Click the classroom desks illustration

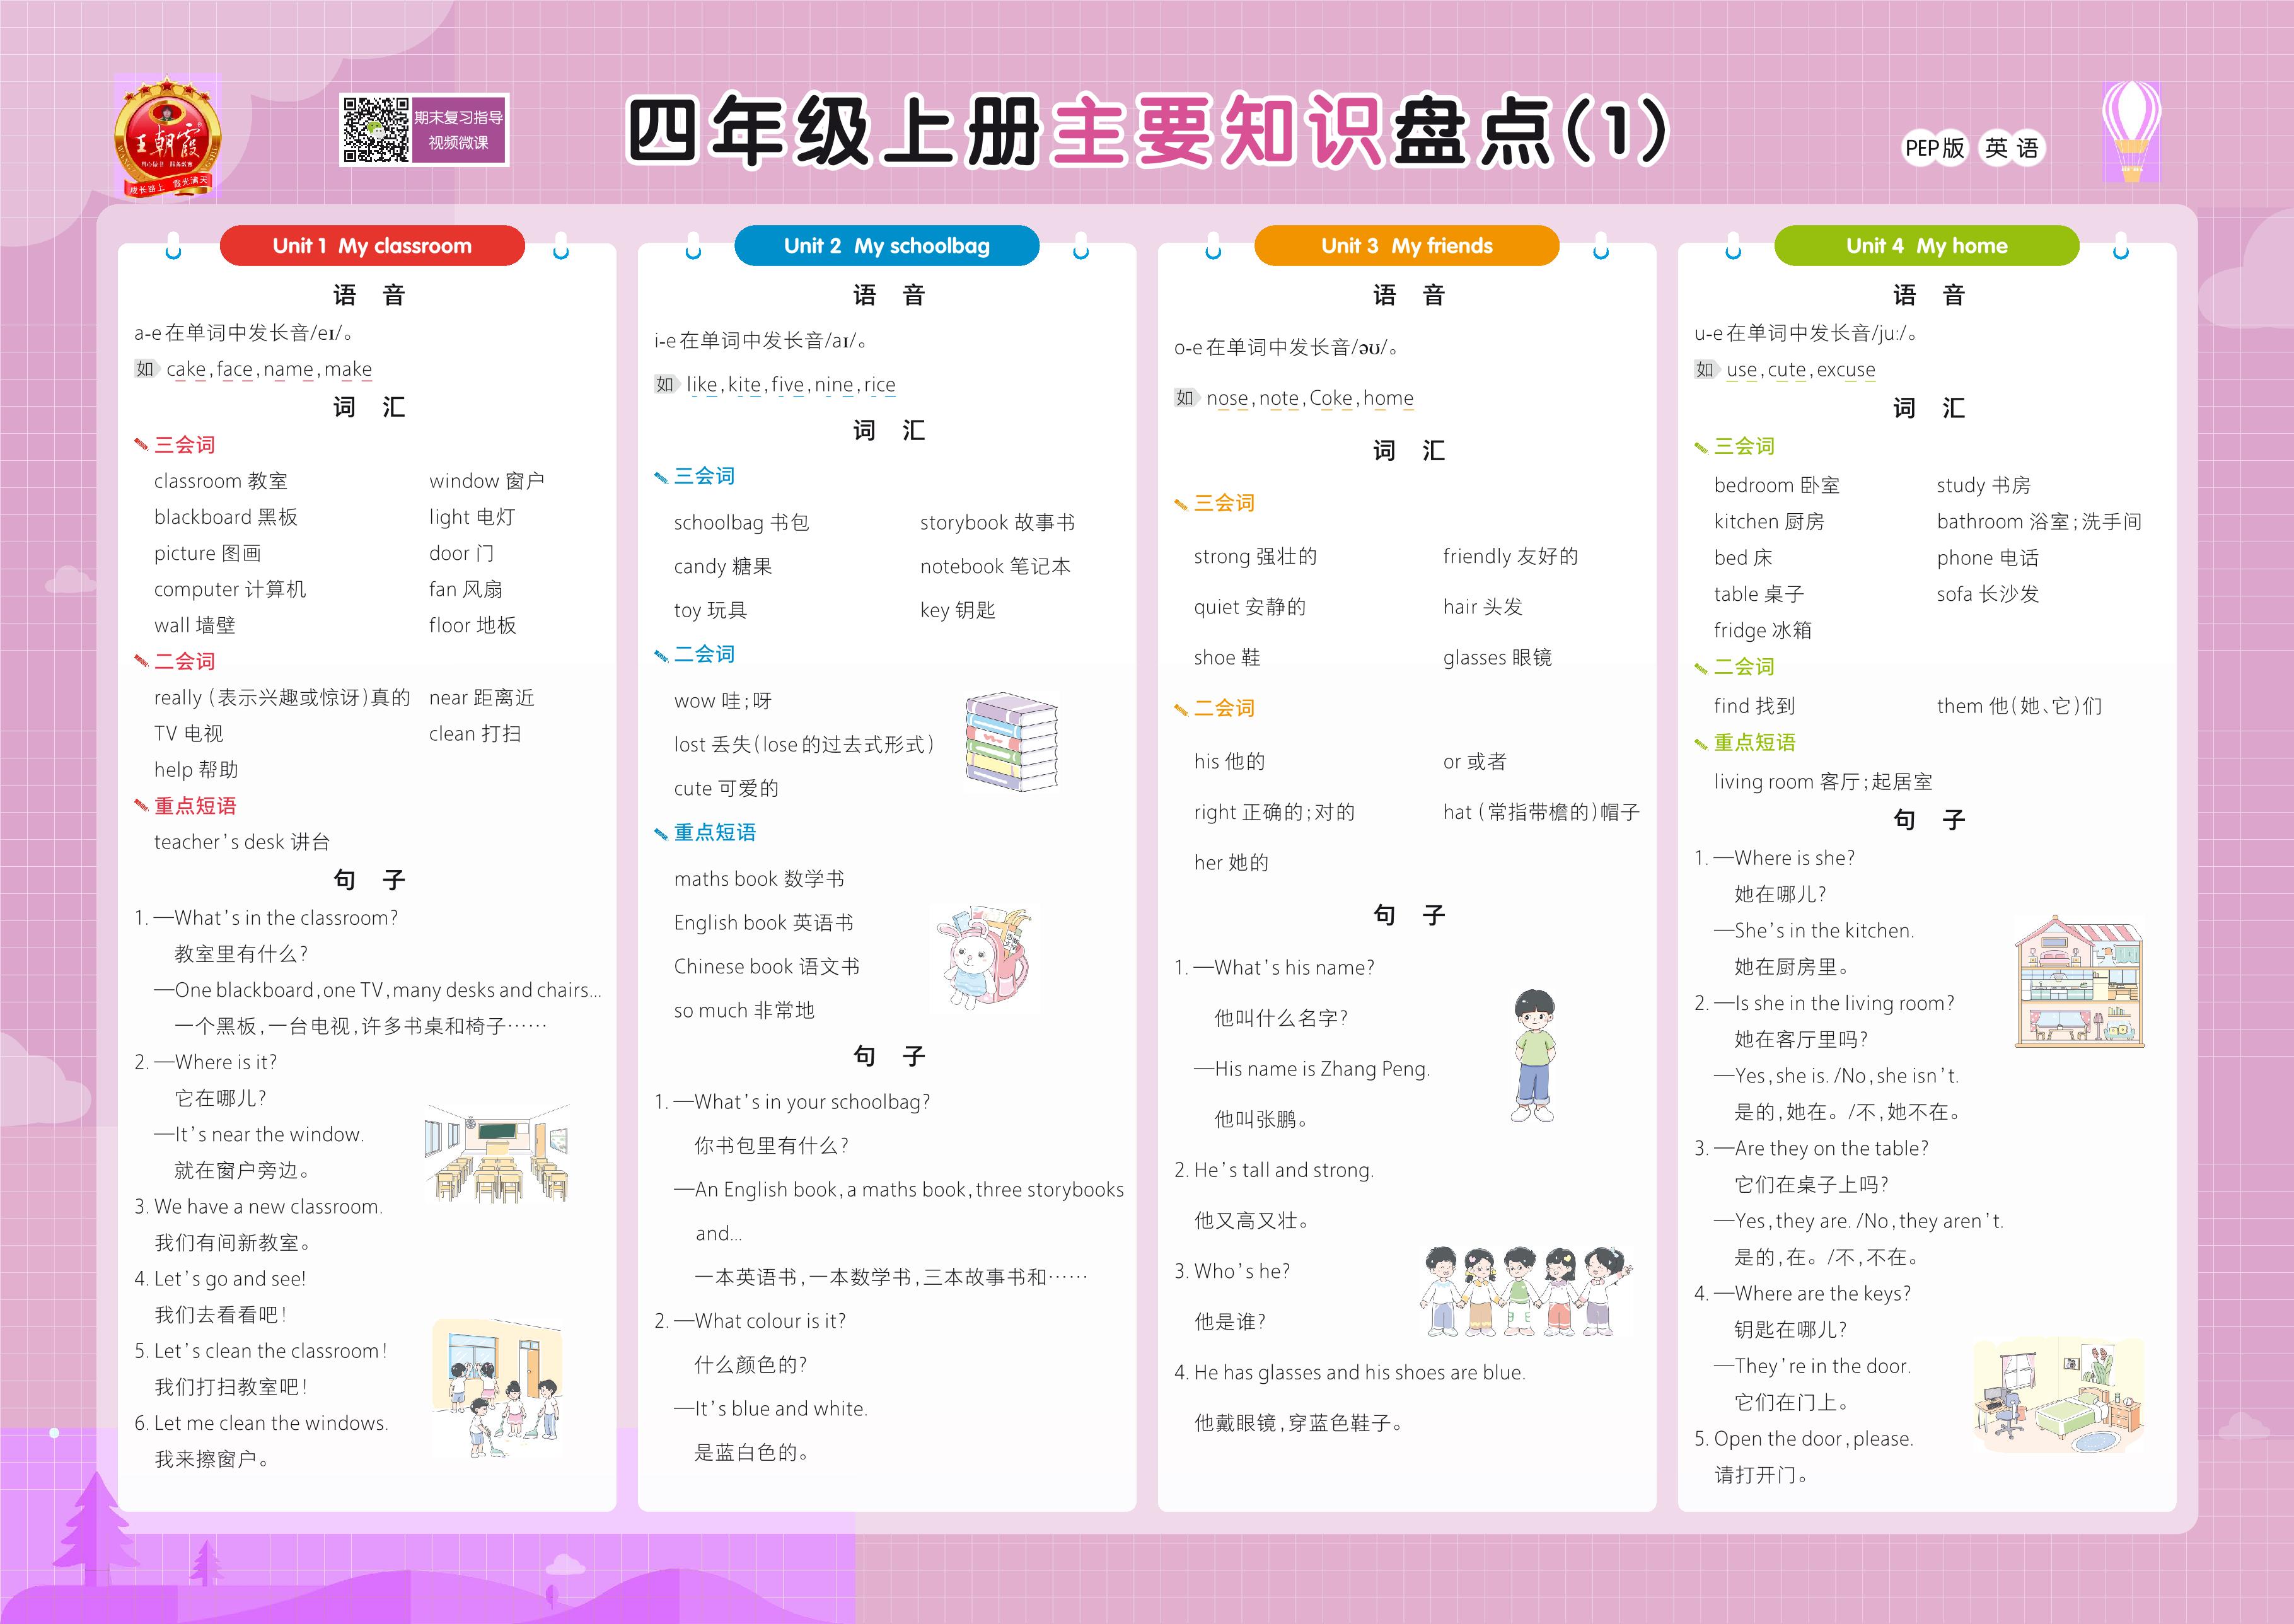click(497, 1153)
